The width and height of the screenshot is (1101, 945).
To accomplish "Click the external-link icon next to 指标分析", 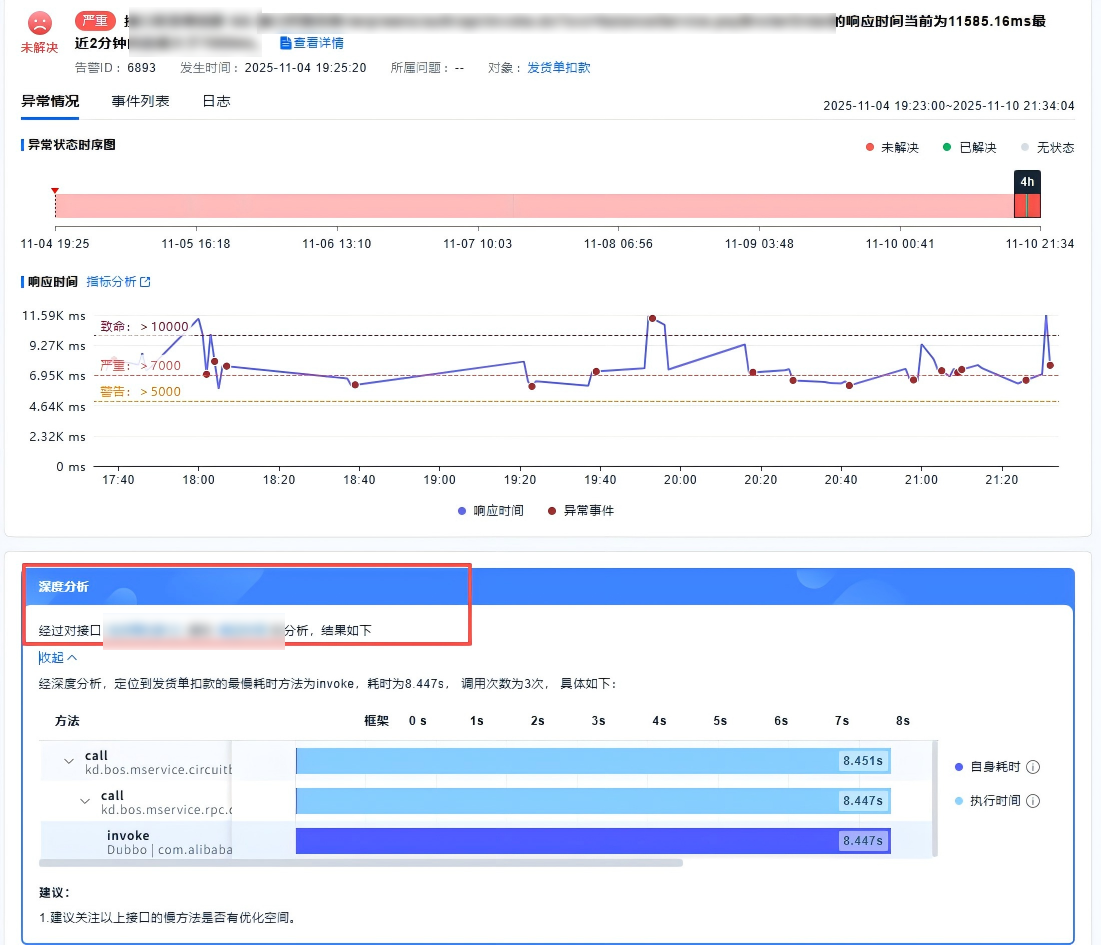I will point(145,282).
